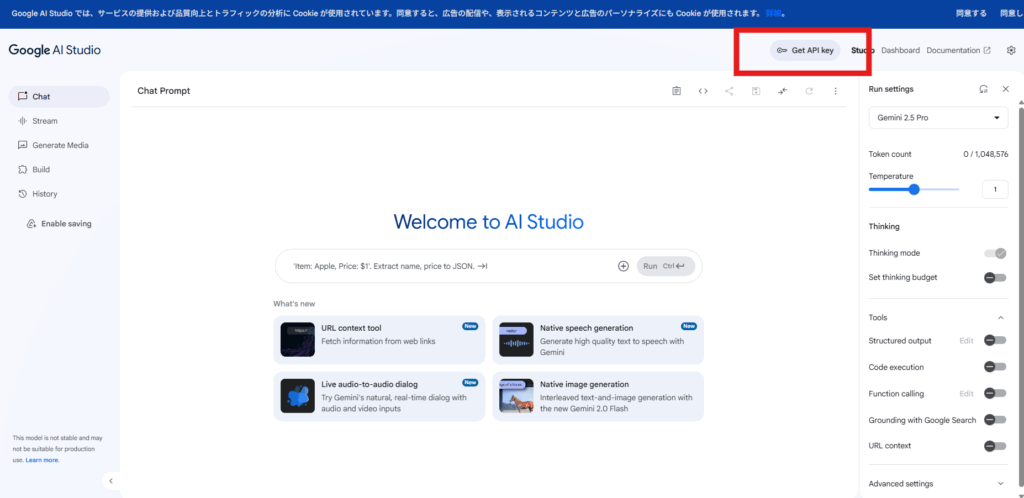
Task: Click the Temperature value field
Action: (x=995, y=189)
